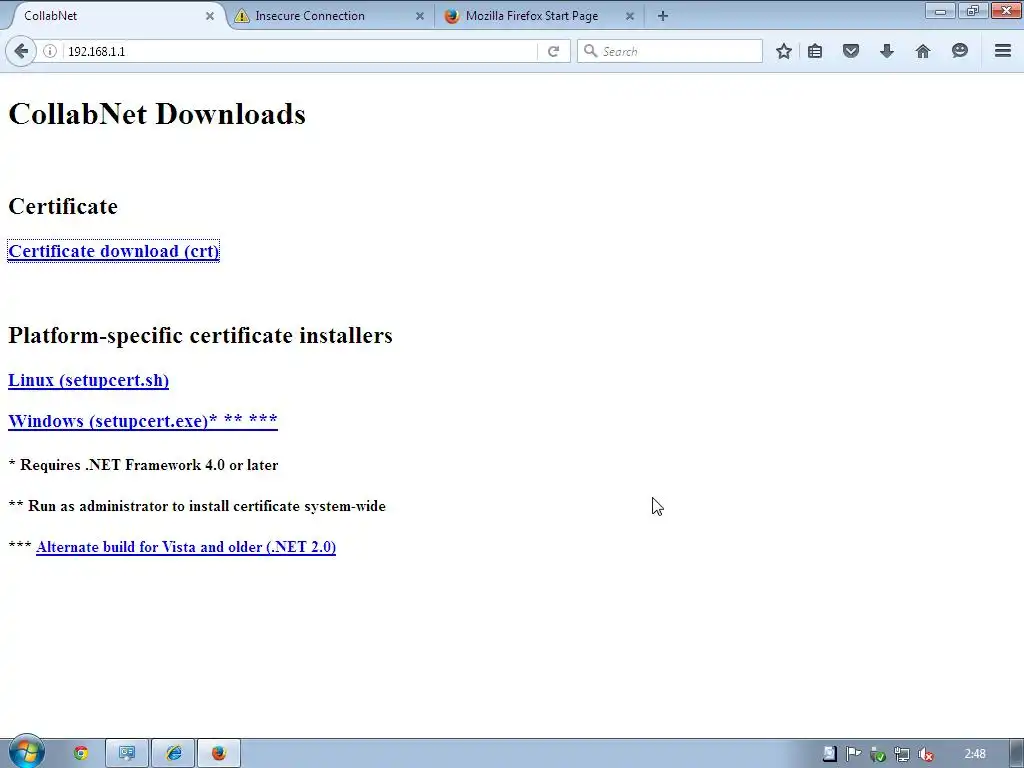Open the Windows Start menu
Viewport: 1024px width, 768px height.
26,752
